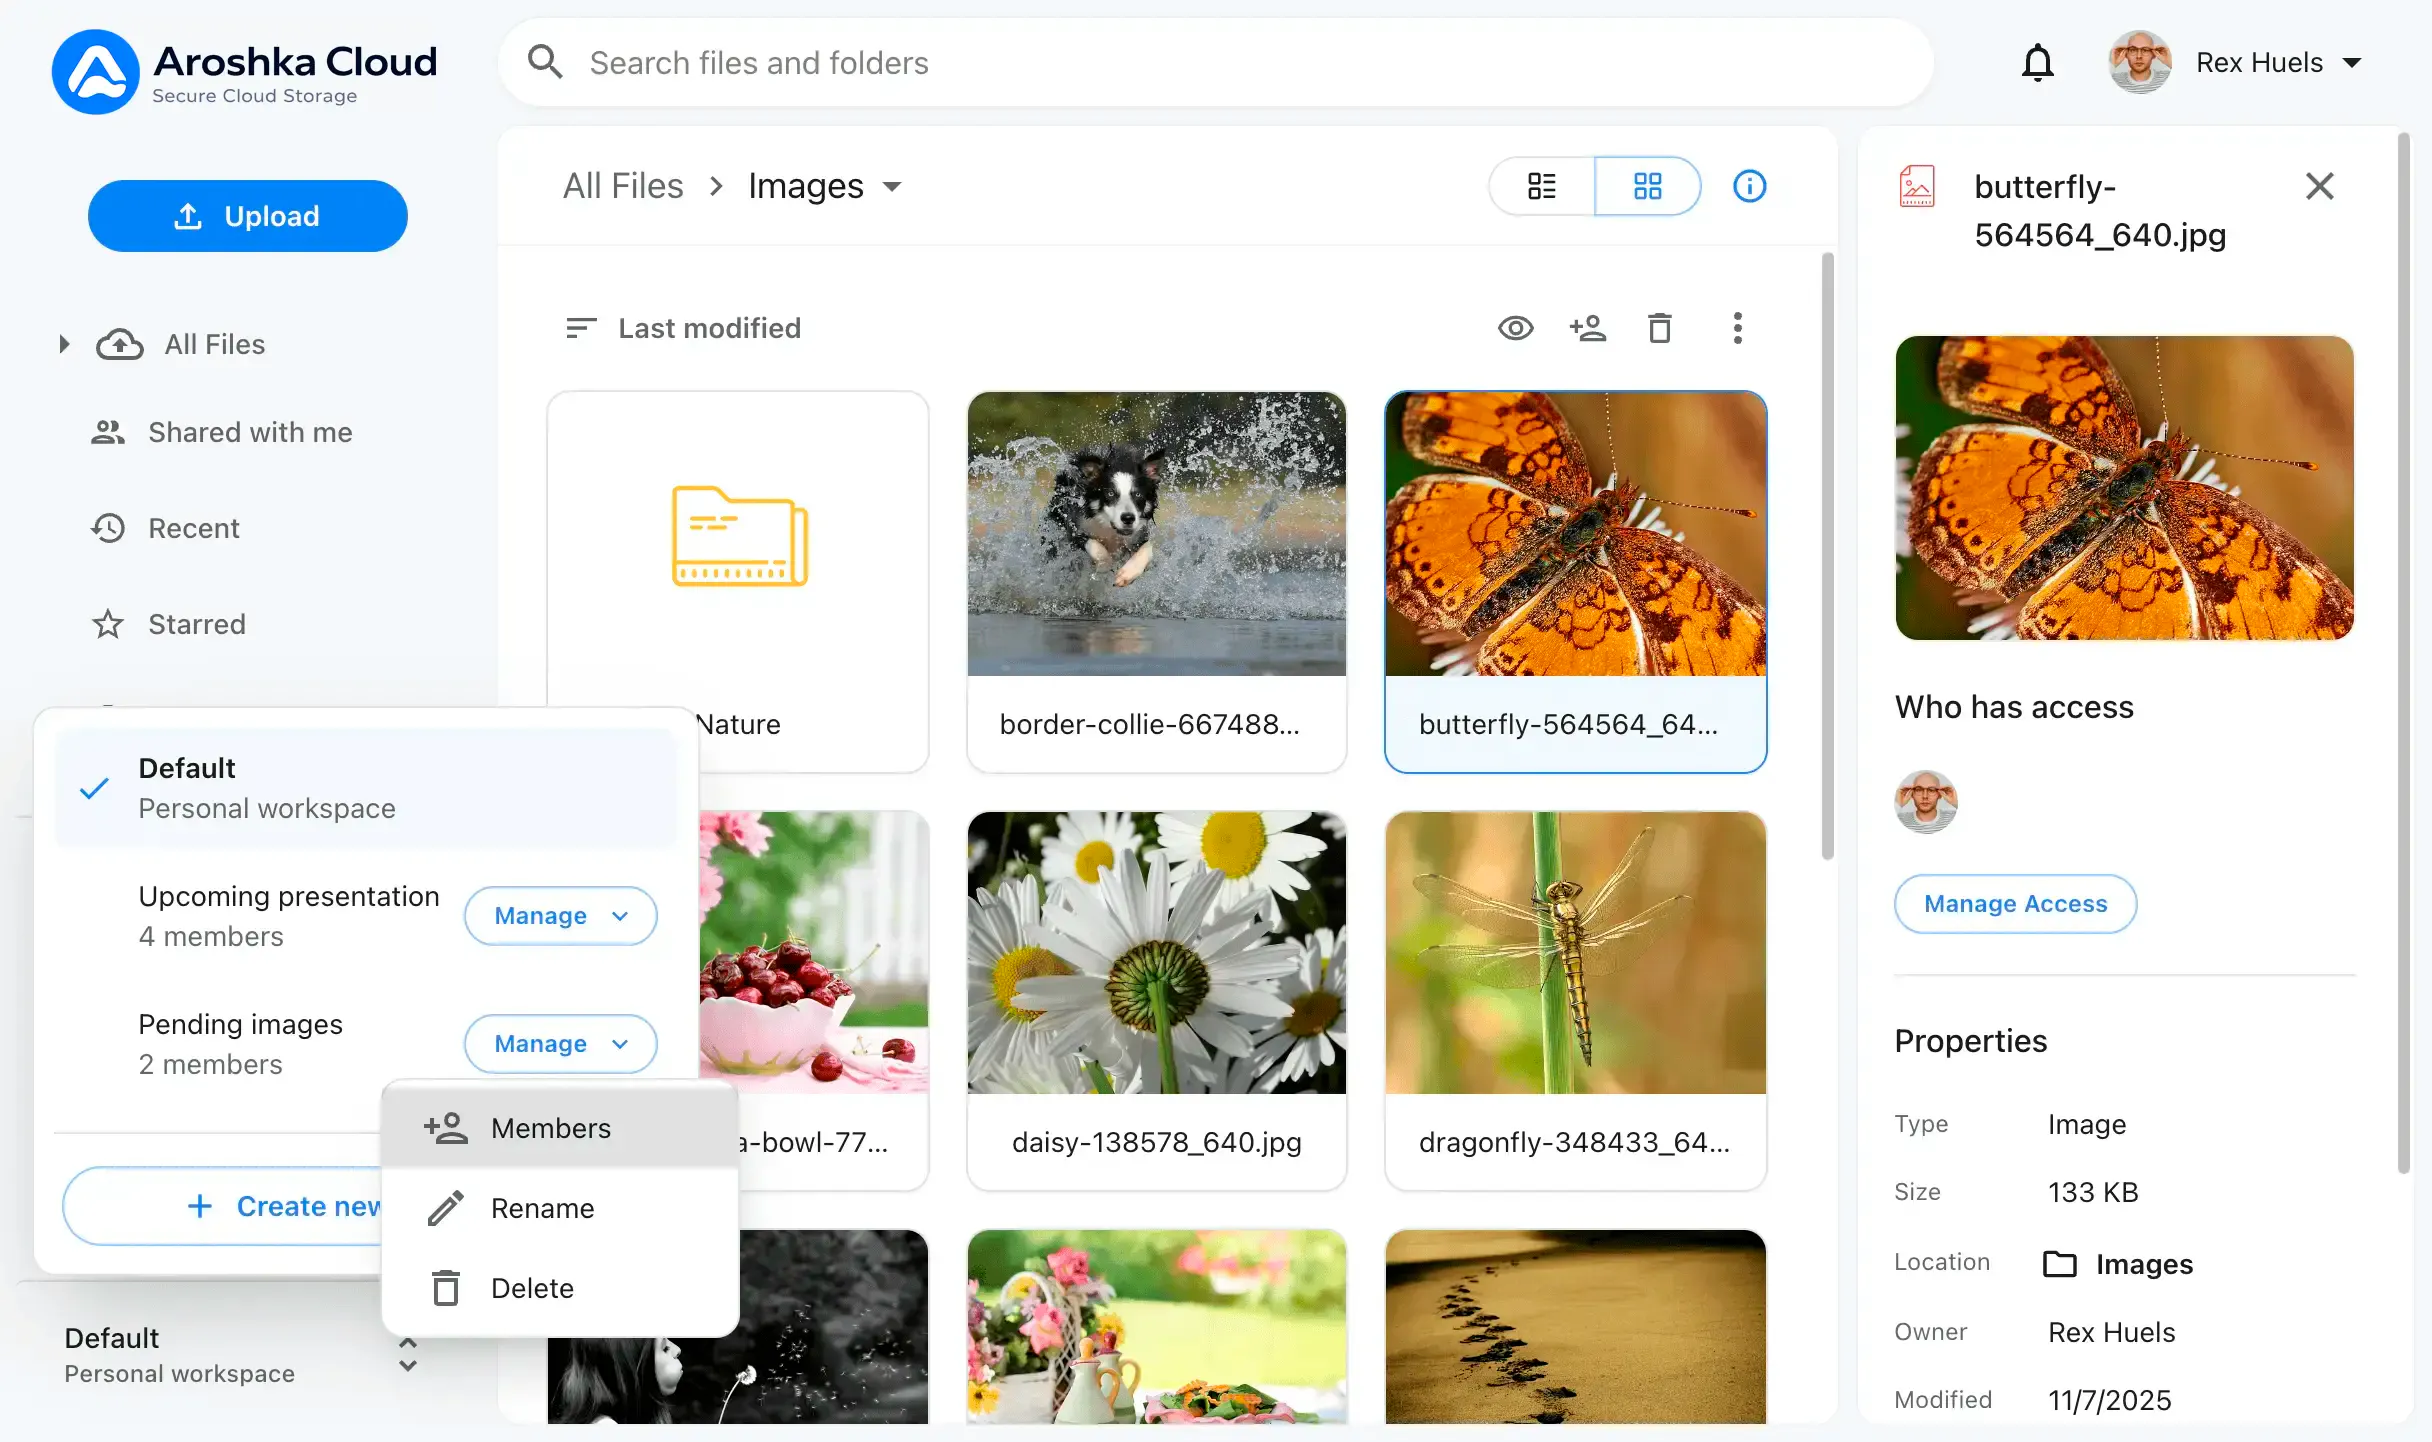Switch to list view
The width and height of the screenshot is (2432, 1442).
(x=1541, y=186)
